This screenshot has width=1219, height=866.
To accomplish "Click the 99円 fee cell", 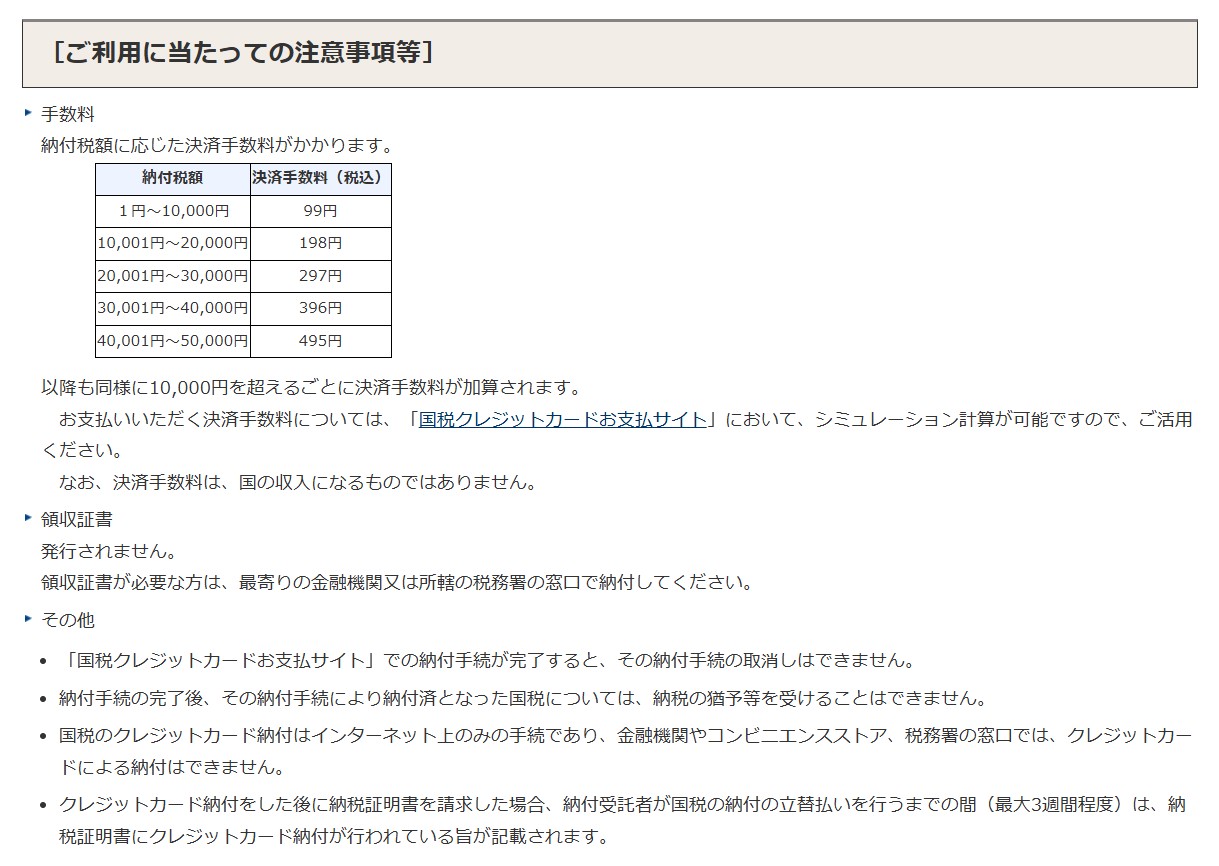I will click(x=320, y=211).
